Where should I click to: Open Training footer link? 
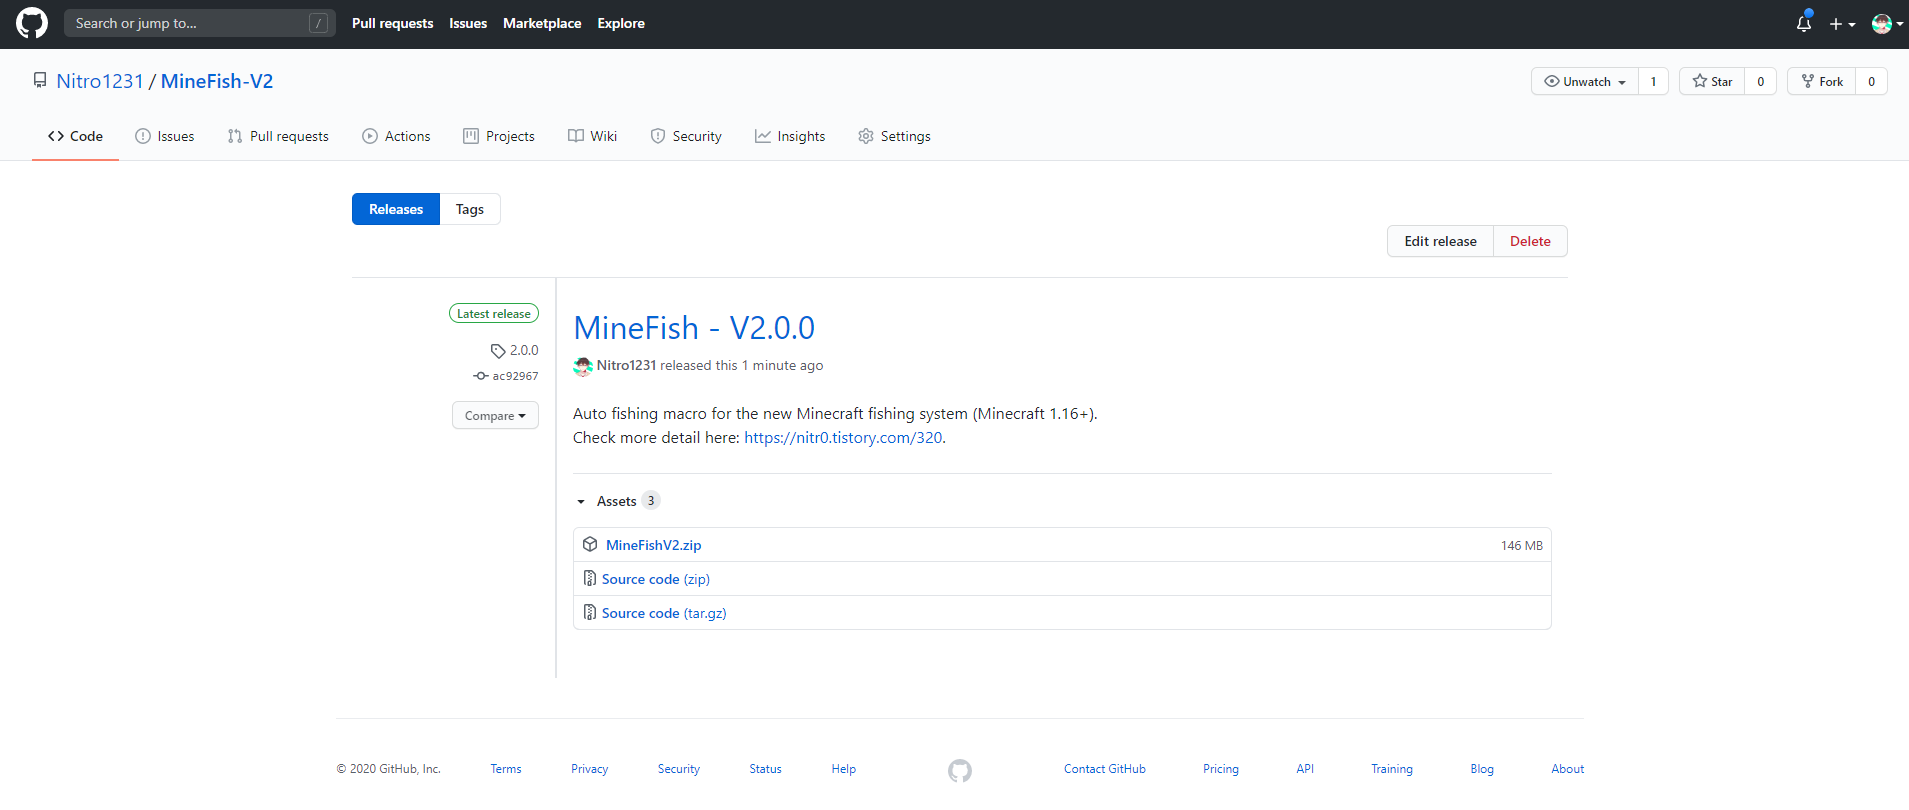coord(1392,769)
